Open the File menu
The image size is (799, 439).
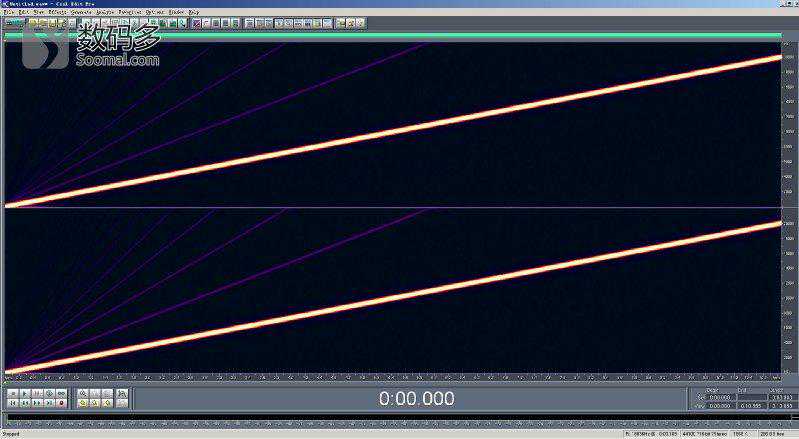pyautogui.click(x=8, y=12)
